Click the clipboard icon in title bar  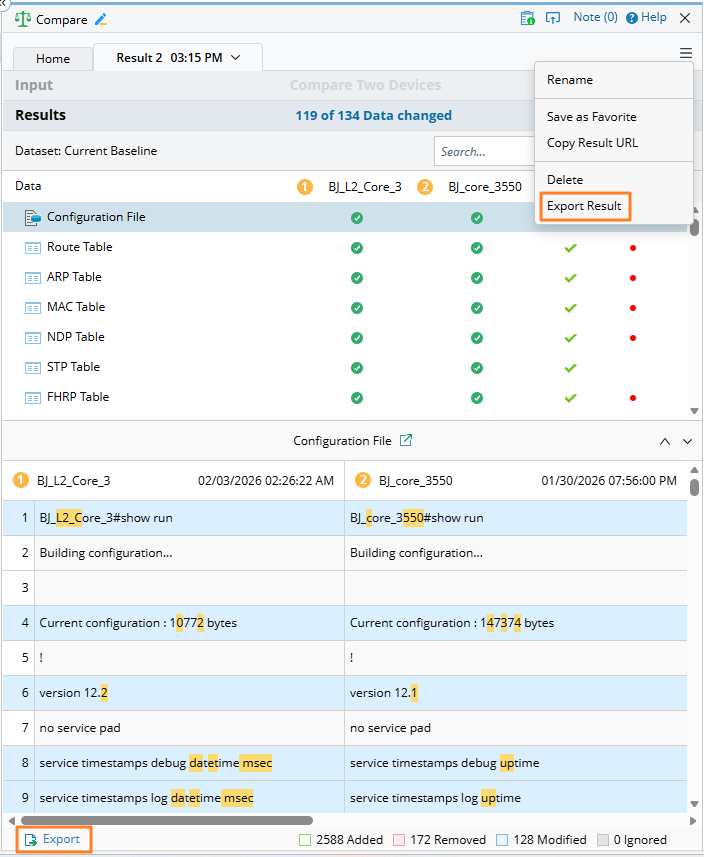tap(527, 18)
